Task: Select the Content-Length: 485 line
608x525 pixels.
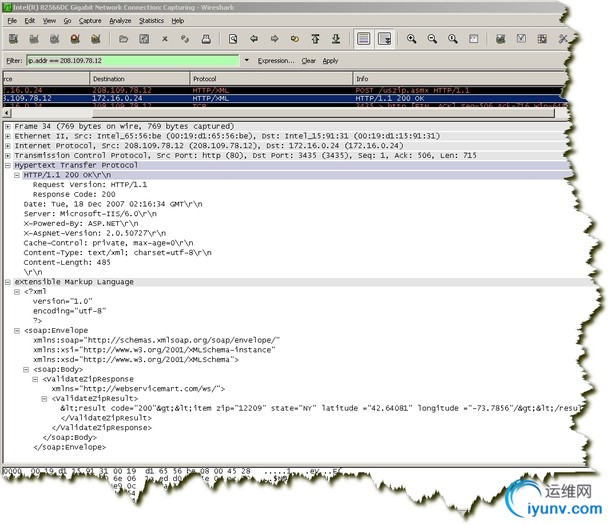Action: 67,262
